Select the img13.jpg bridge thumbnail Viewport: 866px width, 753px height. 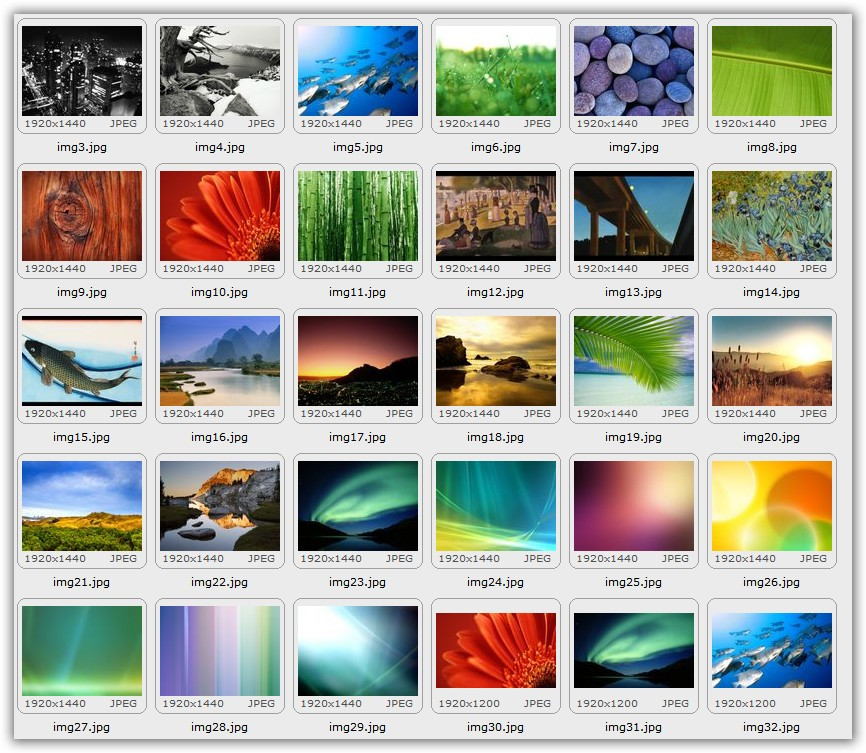tap(634, 216)
